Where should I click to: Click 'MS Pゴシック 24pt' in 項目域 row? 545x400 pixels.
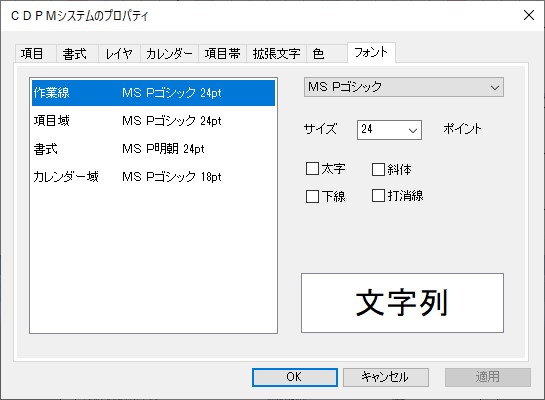(172, 121)
